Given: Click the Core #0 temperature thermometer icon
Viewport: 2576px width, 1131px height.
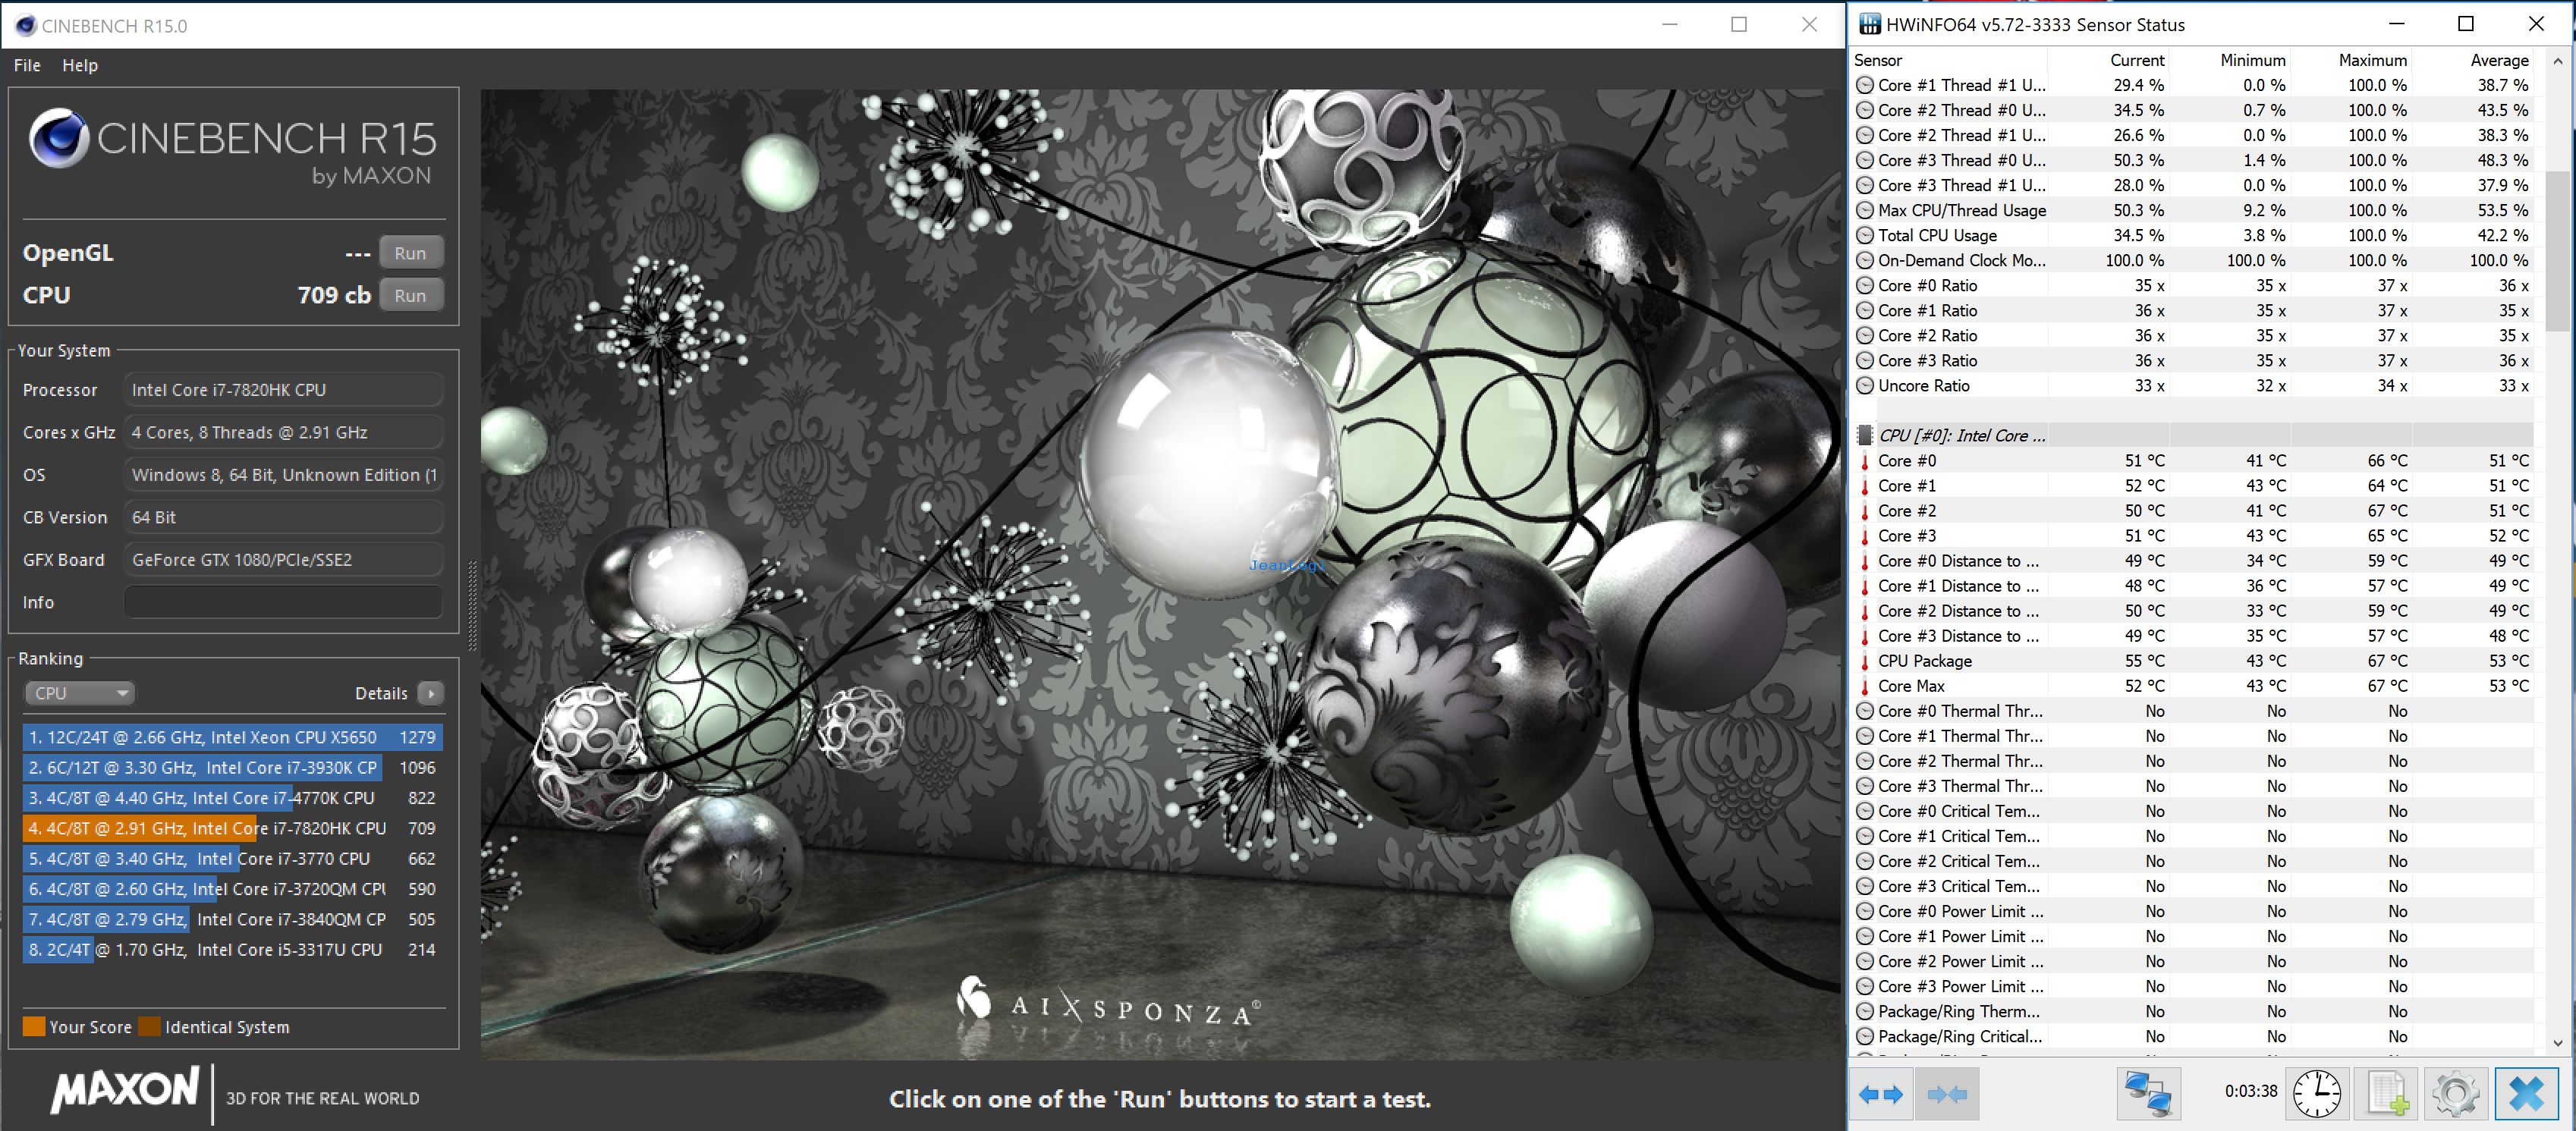Looking at the screenshot, I should tap(1864, 461).
